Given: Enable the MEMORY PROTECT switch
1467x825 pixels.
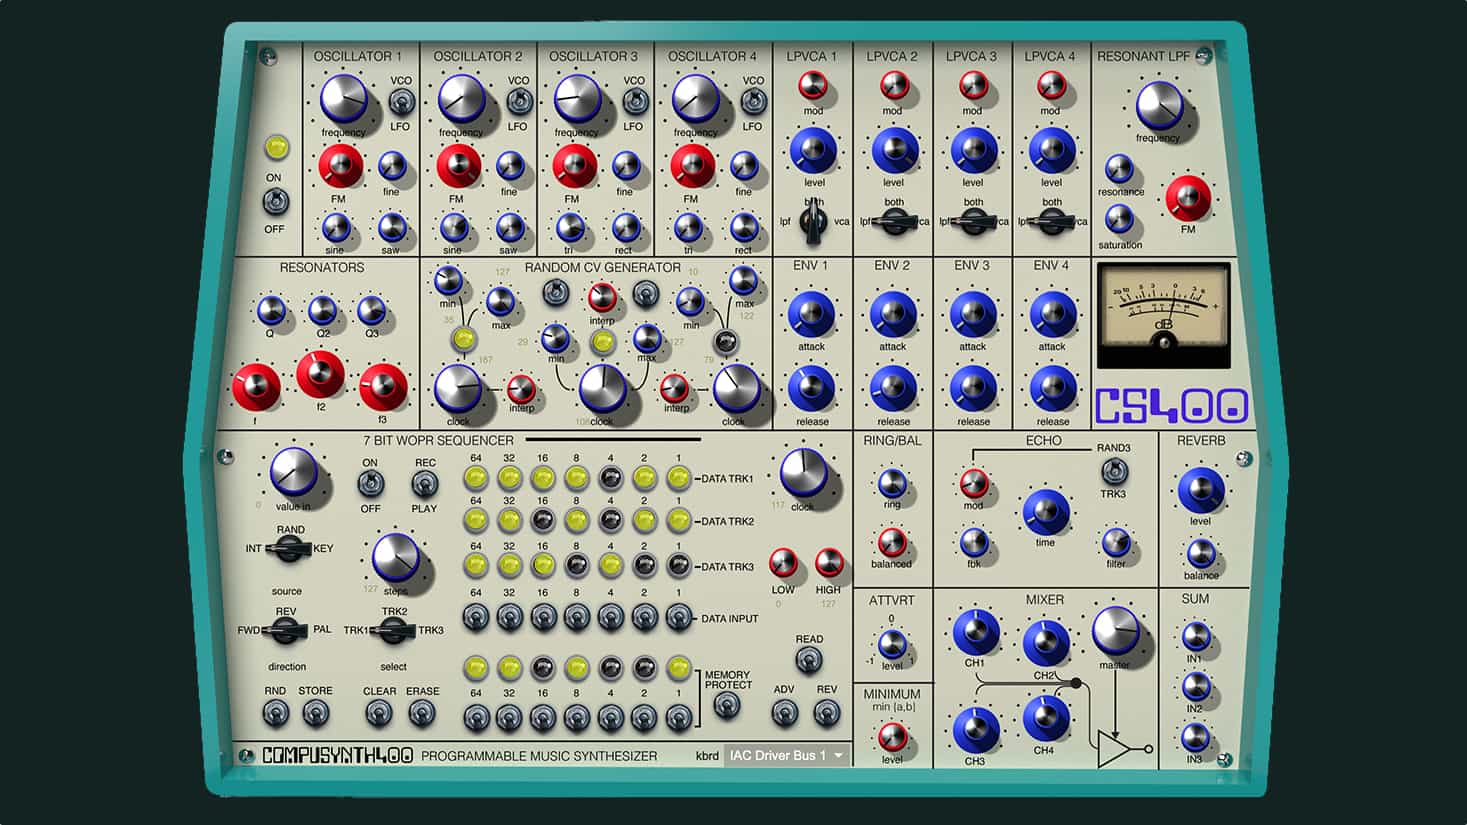Looking at the screenshot, I should point(727,703).
